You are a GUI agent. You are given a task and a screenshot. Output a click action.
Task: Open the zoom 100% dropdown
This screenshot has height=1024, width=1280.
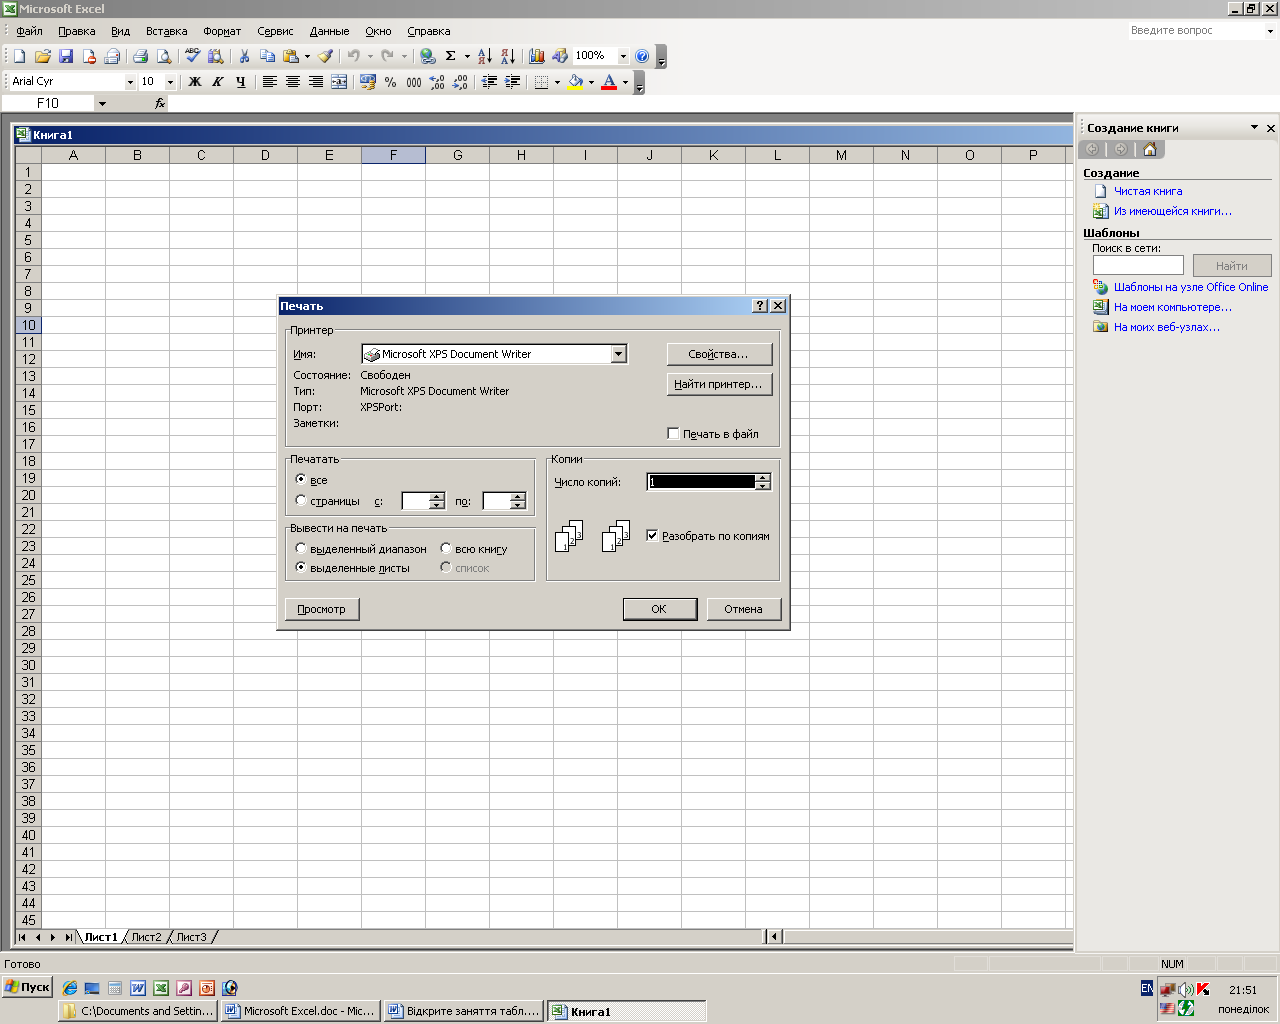[623, 56]
